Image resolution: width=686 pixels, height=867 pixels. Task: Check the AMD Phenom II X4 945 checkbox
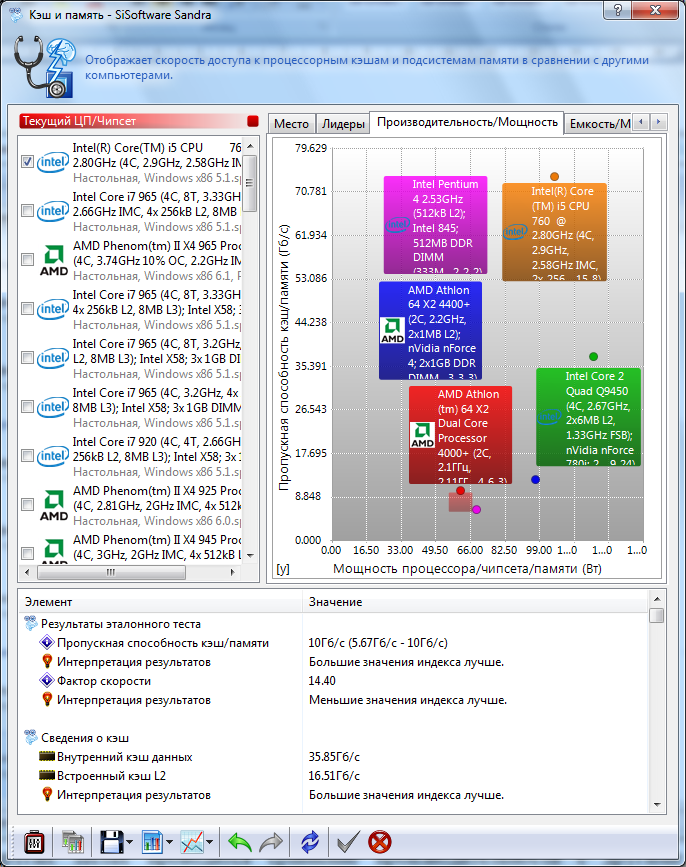(x=28, y=553)
